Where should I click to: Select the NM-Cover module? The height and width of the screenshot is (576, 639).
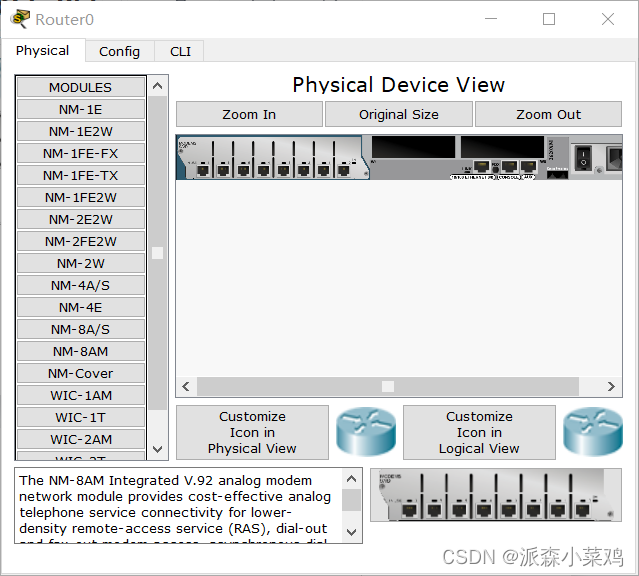point(81,373)
